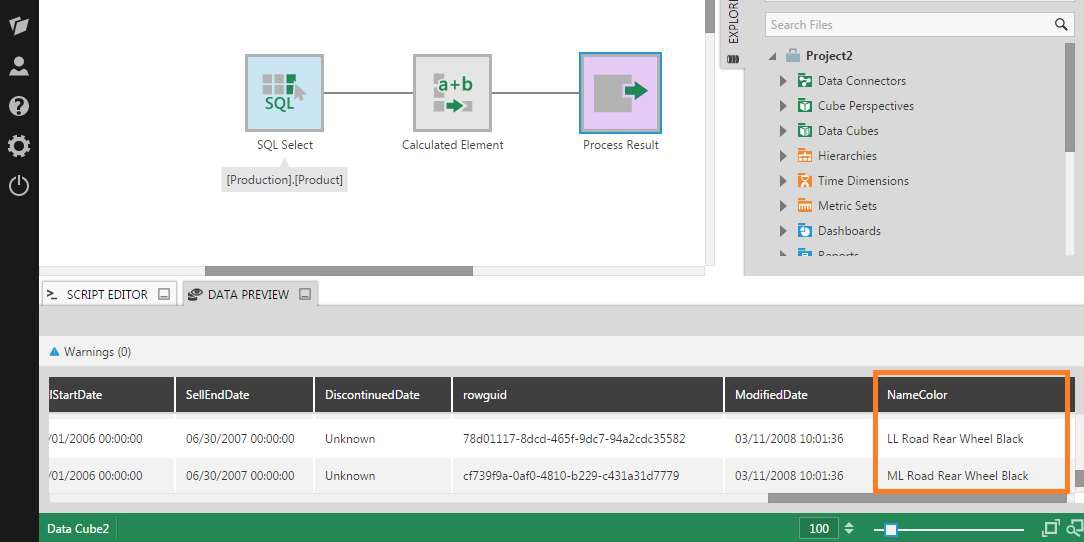This screenshot has width=1084, height=542.
Task: Toggle the dock button on Script Editor tab
Action: pos(164,295)
